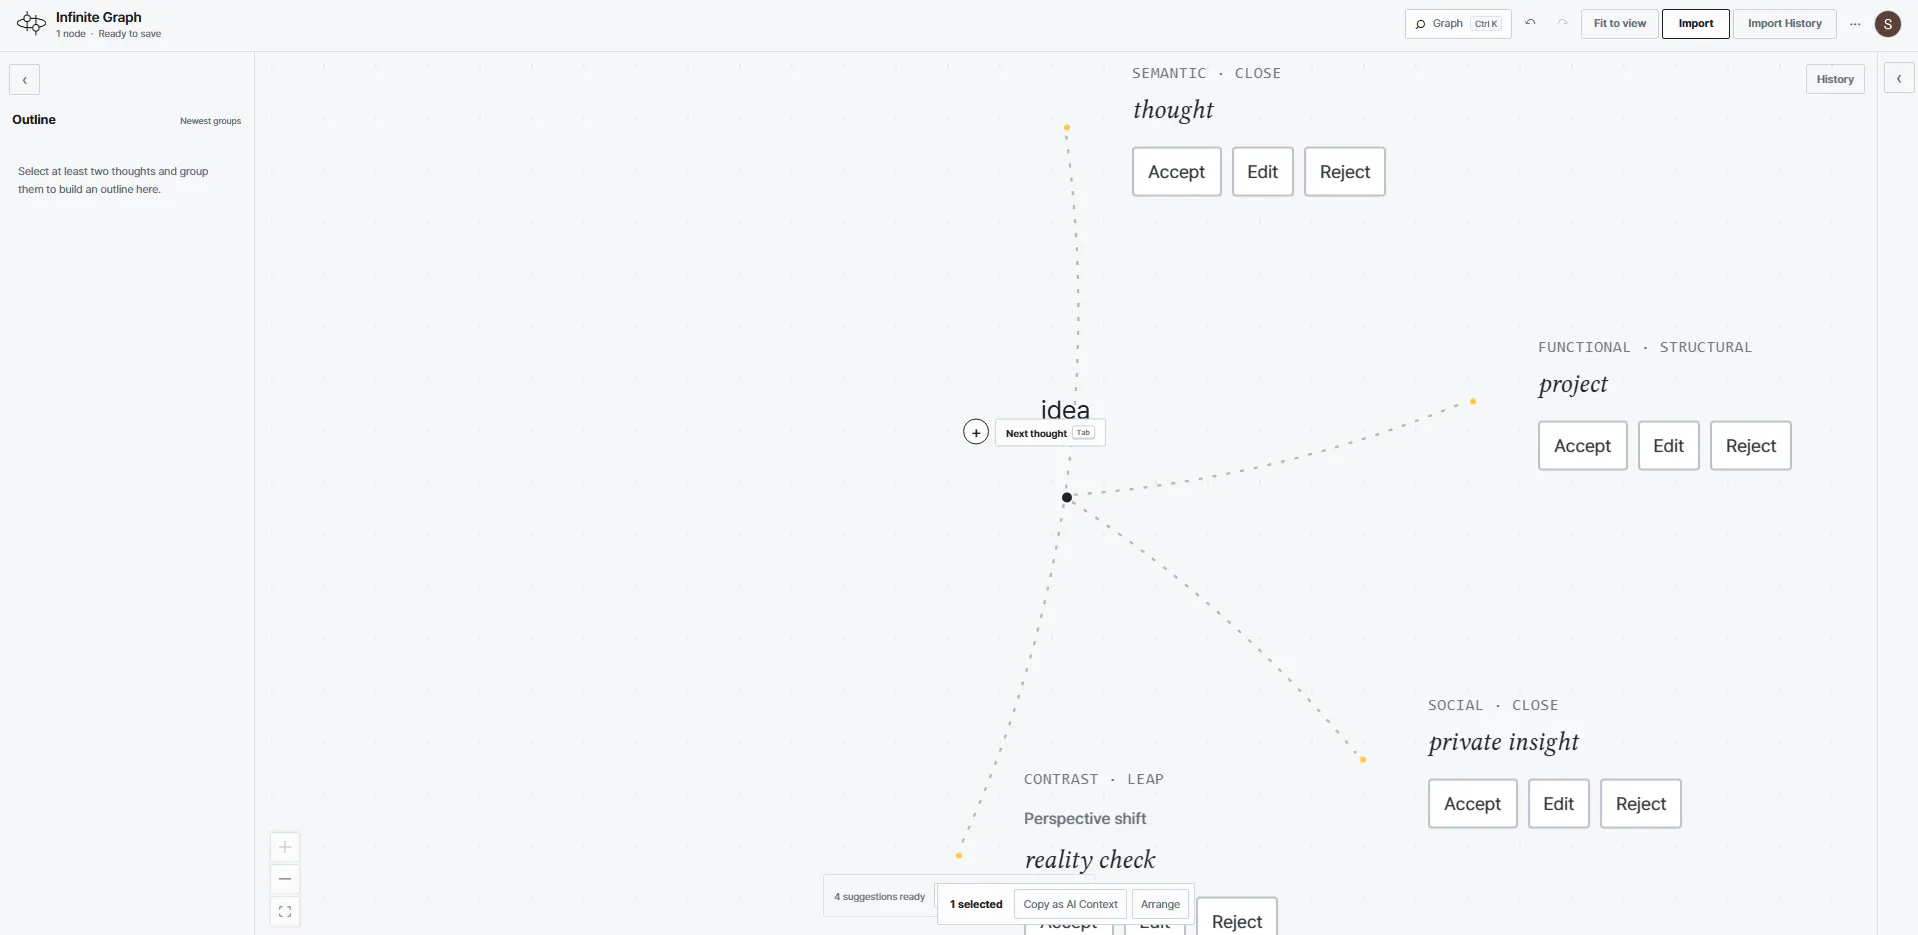The image size is (1918, 935).
Task: Reject the 'reality check' suggestion
Action: (1237, 920)
